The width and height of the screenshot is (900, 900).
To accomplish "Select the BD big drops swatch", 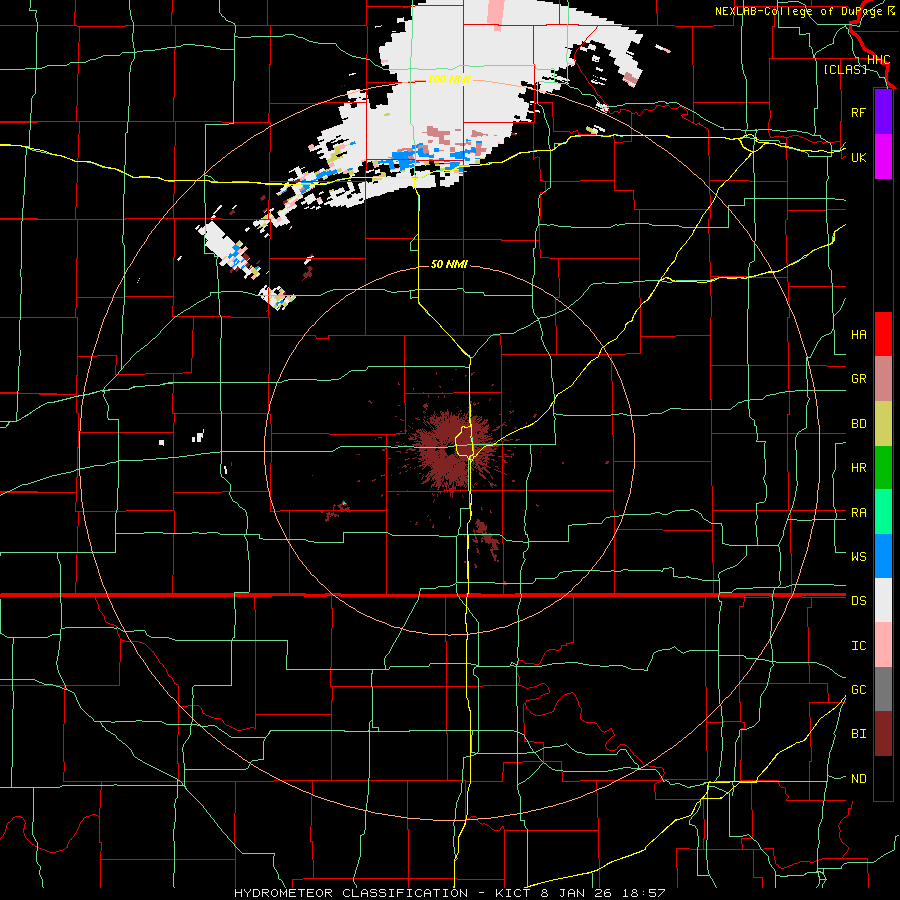I will [883, 424].
